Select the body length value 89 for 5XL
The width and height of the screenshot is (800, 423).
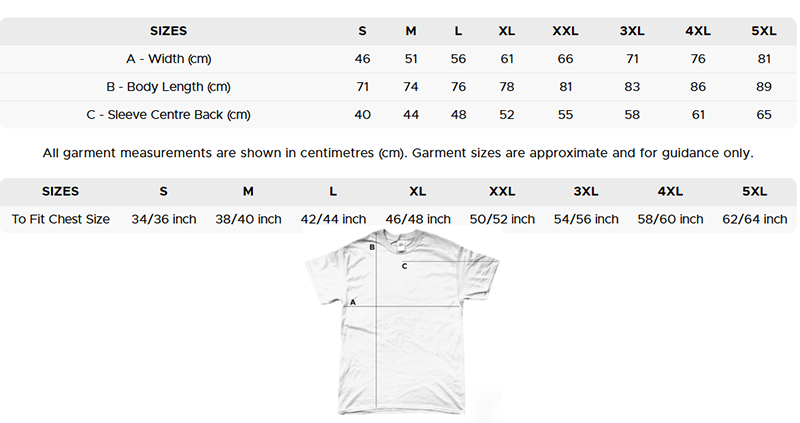tap(764, 87)
